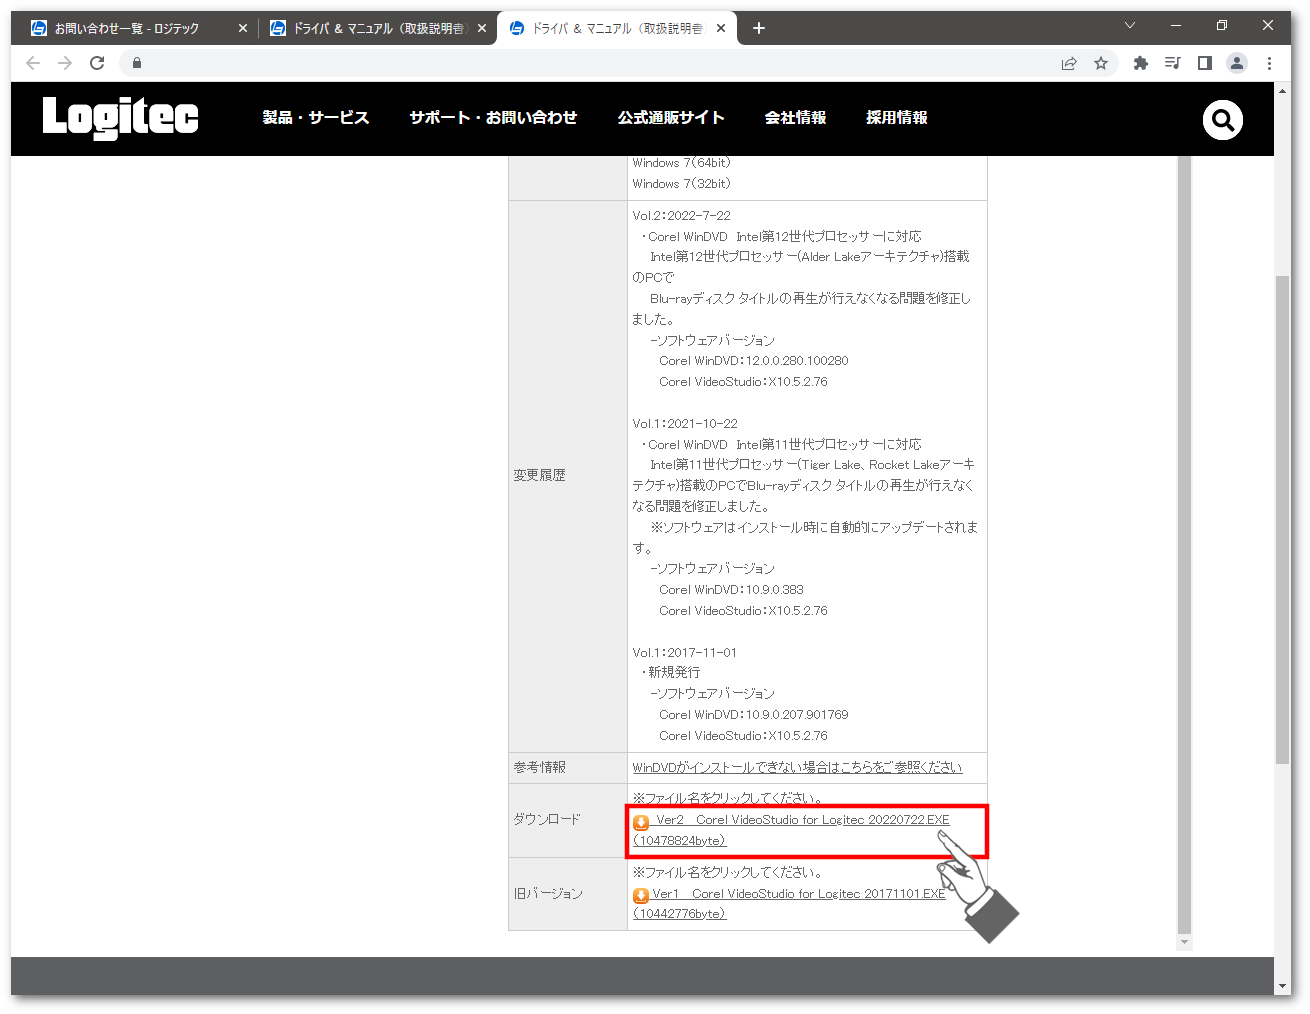
Task: Switch to the お問い合わせ一覧 - ロジテック tab
Action: [x=127, y=29]
